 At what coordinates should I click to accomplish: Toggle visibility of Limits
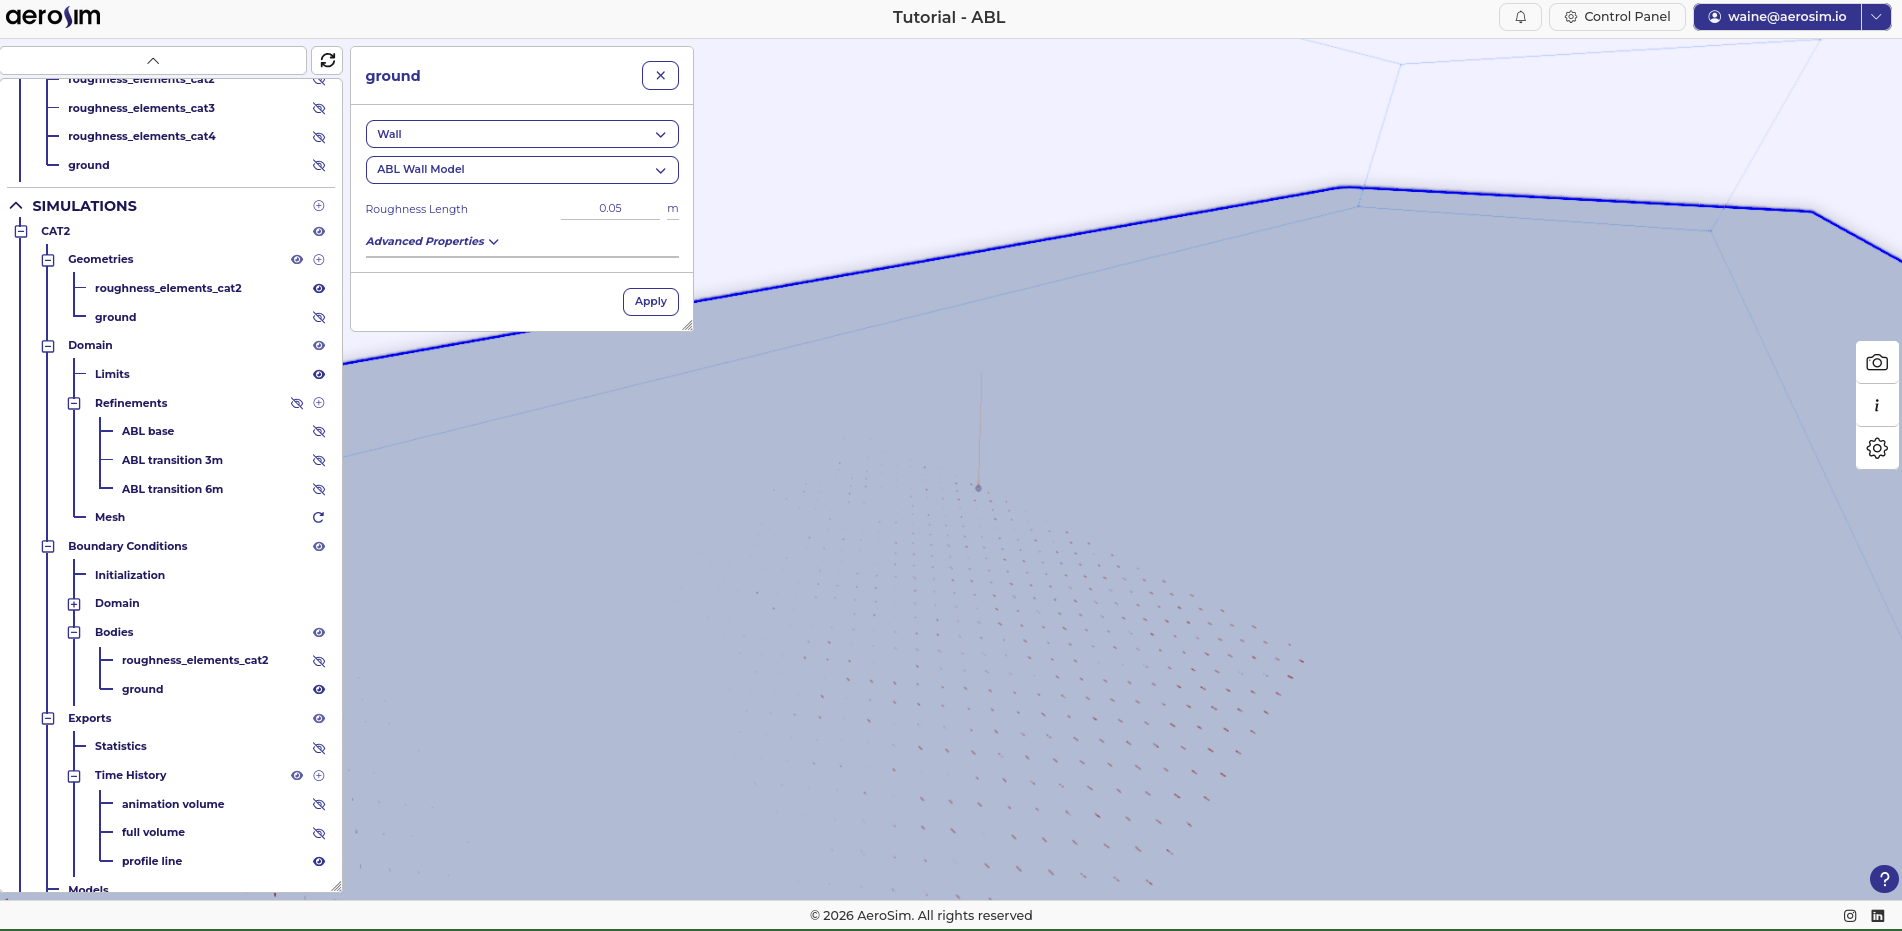319,375
